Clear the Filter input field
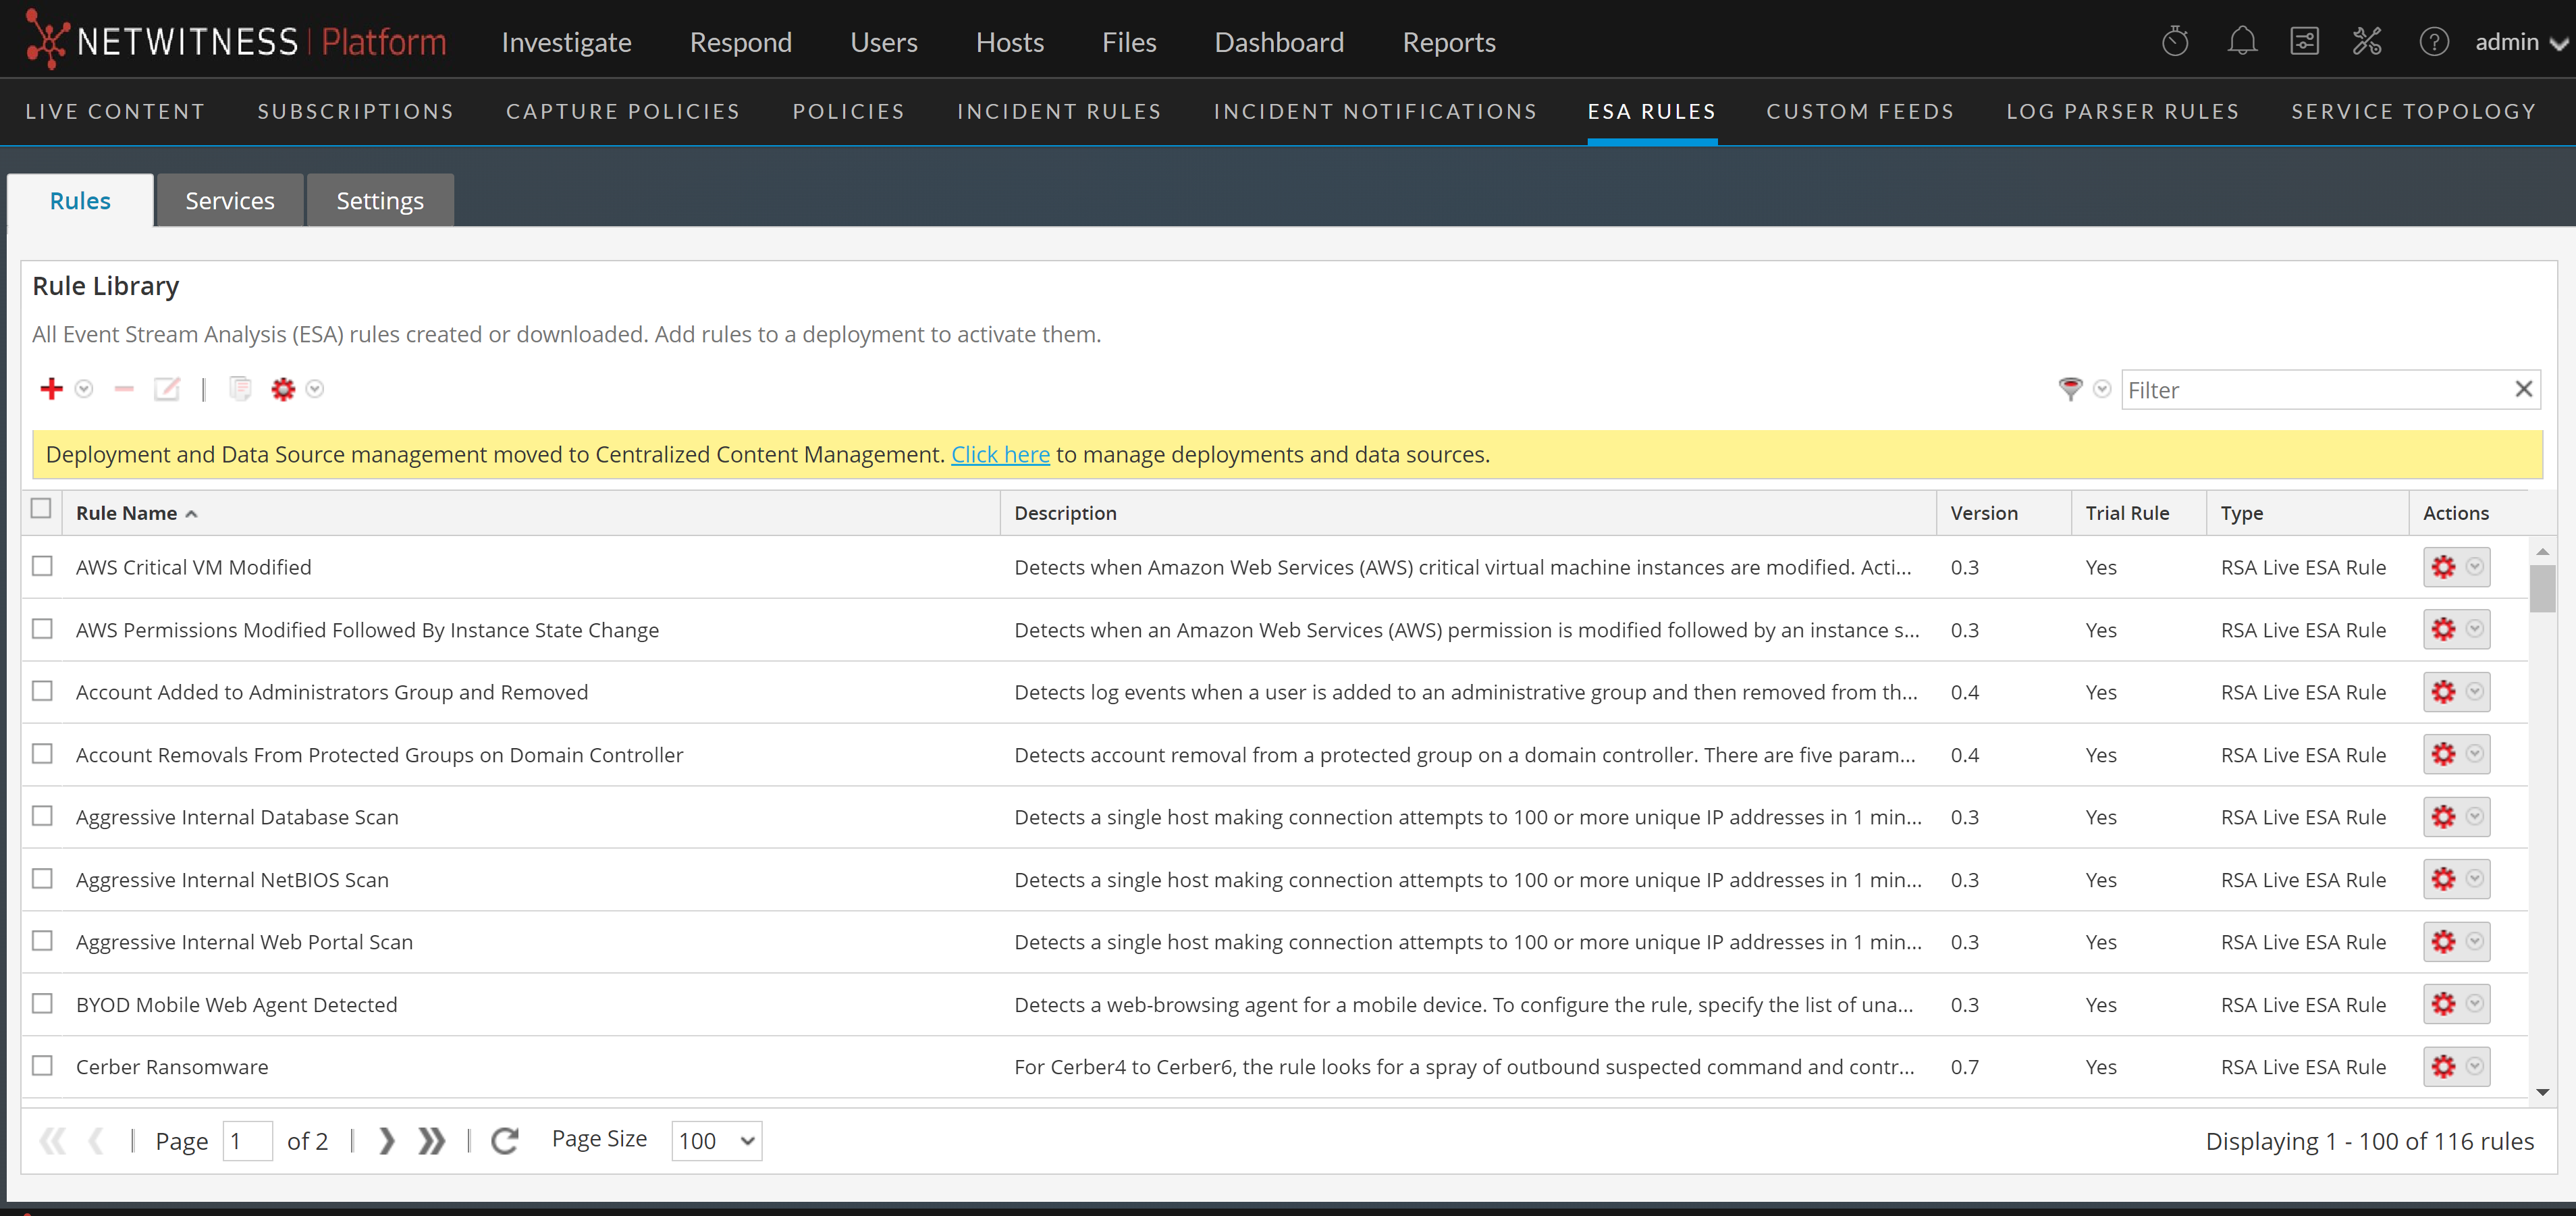The height and width of the screenshot is (1216, 2576). (x=2524, y=389)
